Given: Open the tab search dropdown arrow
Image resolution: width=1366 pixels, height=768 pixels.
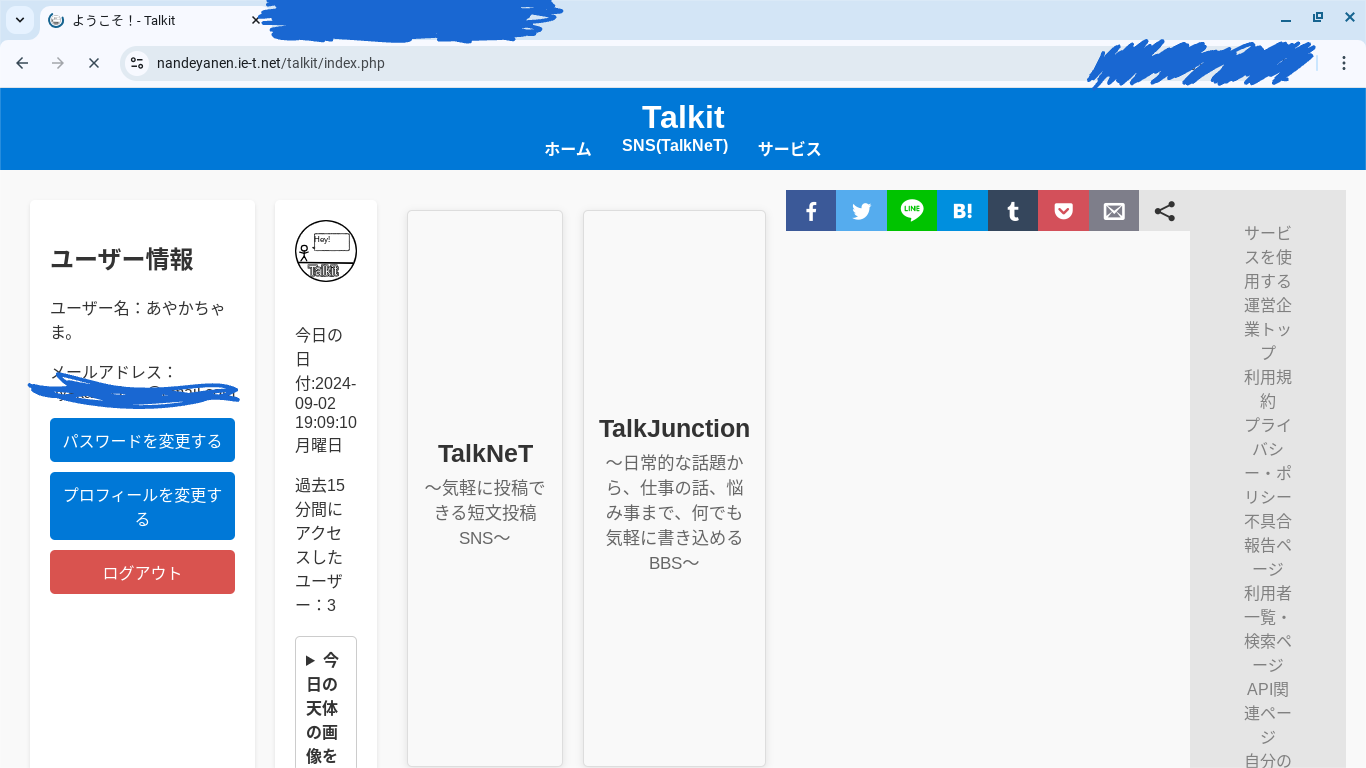Looking at the screenshot, I should (x=19, y=20).
